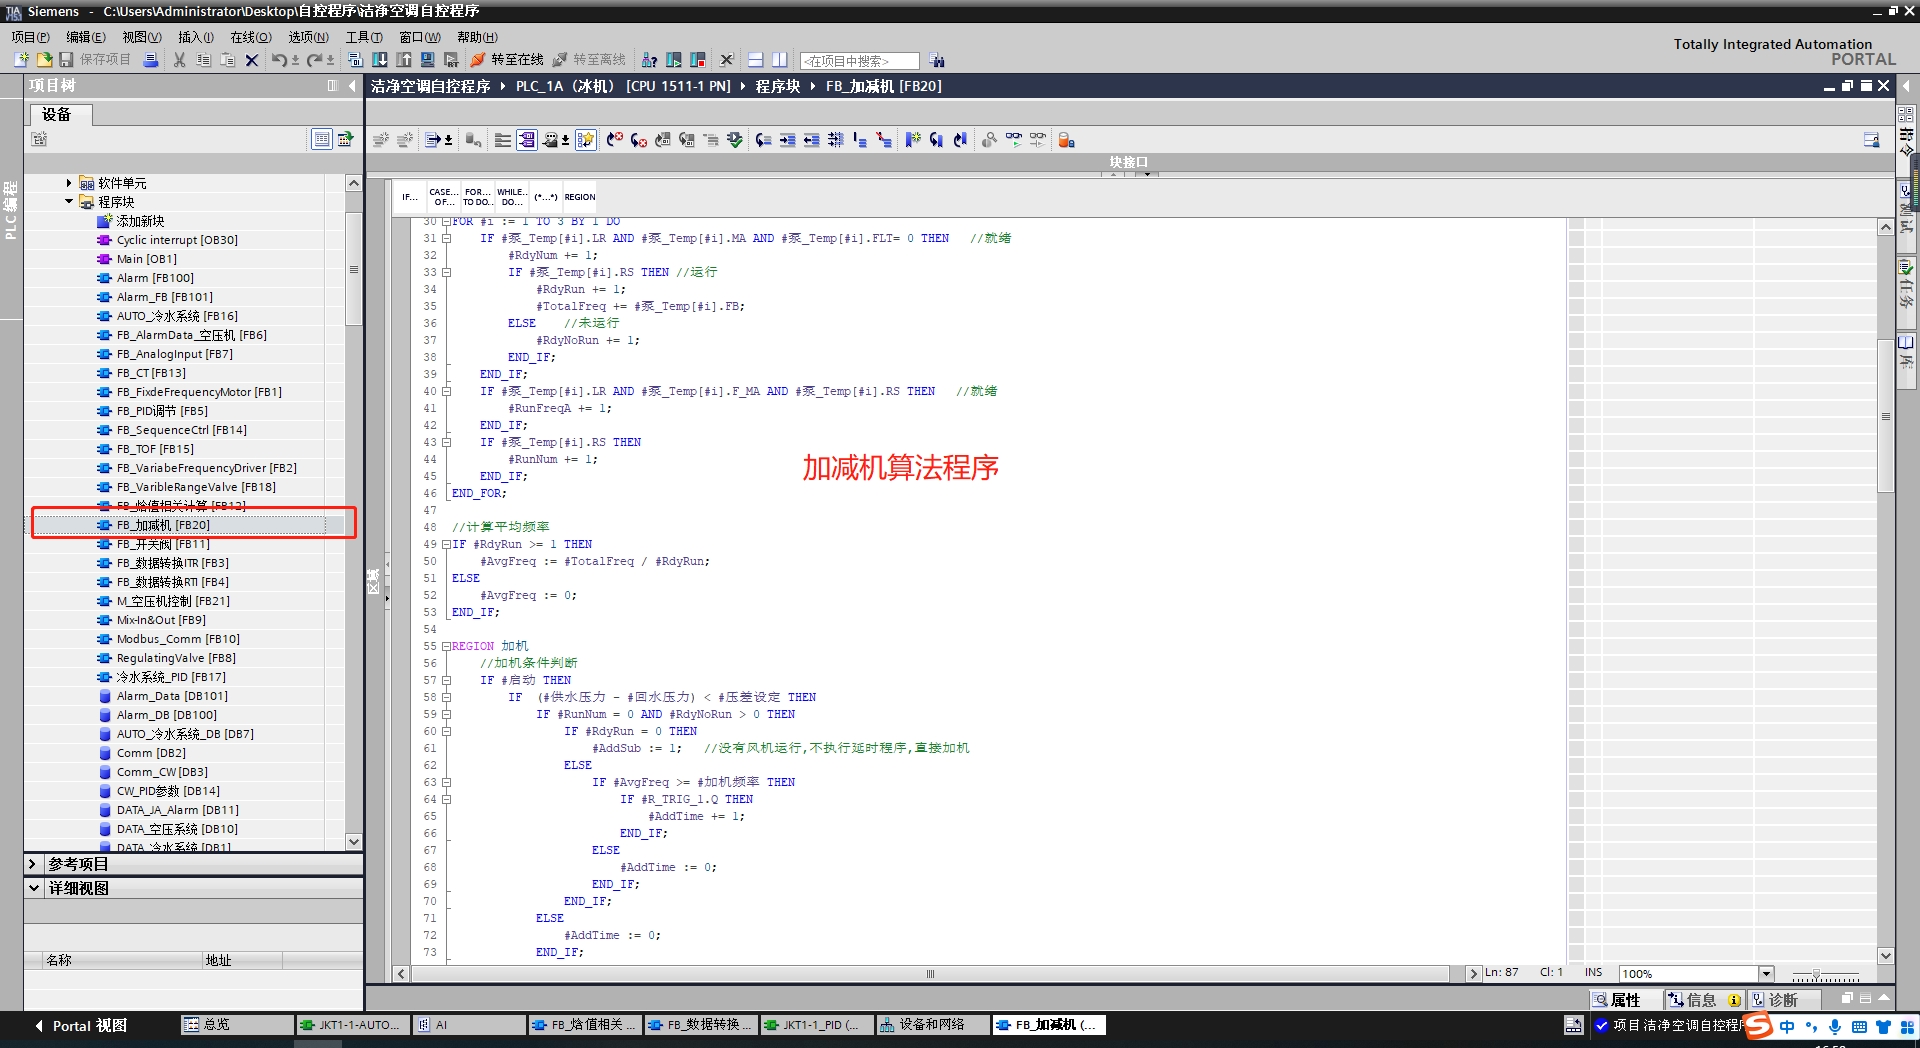The width and height of the screenshot is (1920, 1048).
Task: Toggle the project tree table view button
Action: (322, 139)
